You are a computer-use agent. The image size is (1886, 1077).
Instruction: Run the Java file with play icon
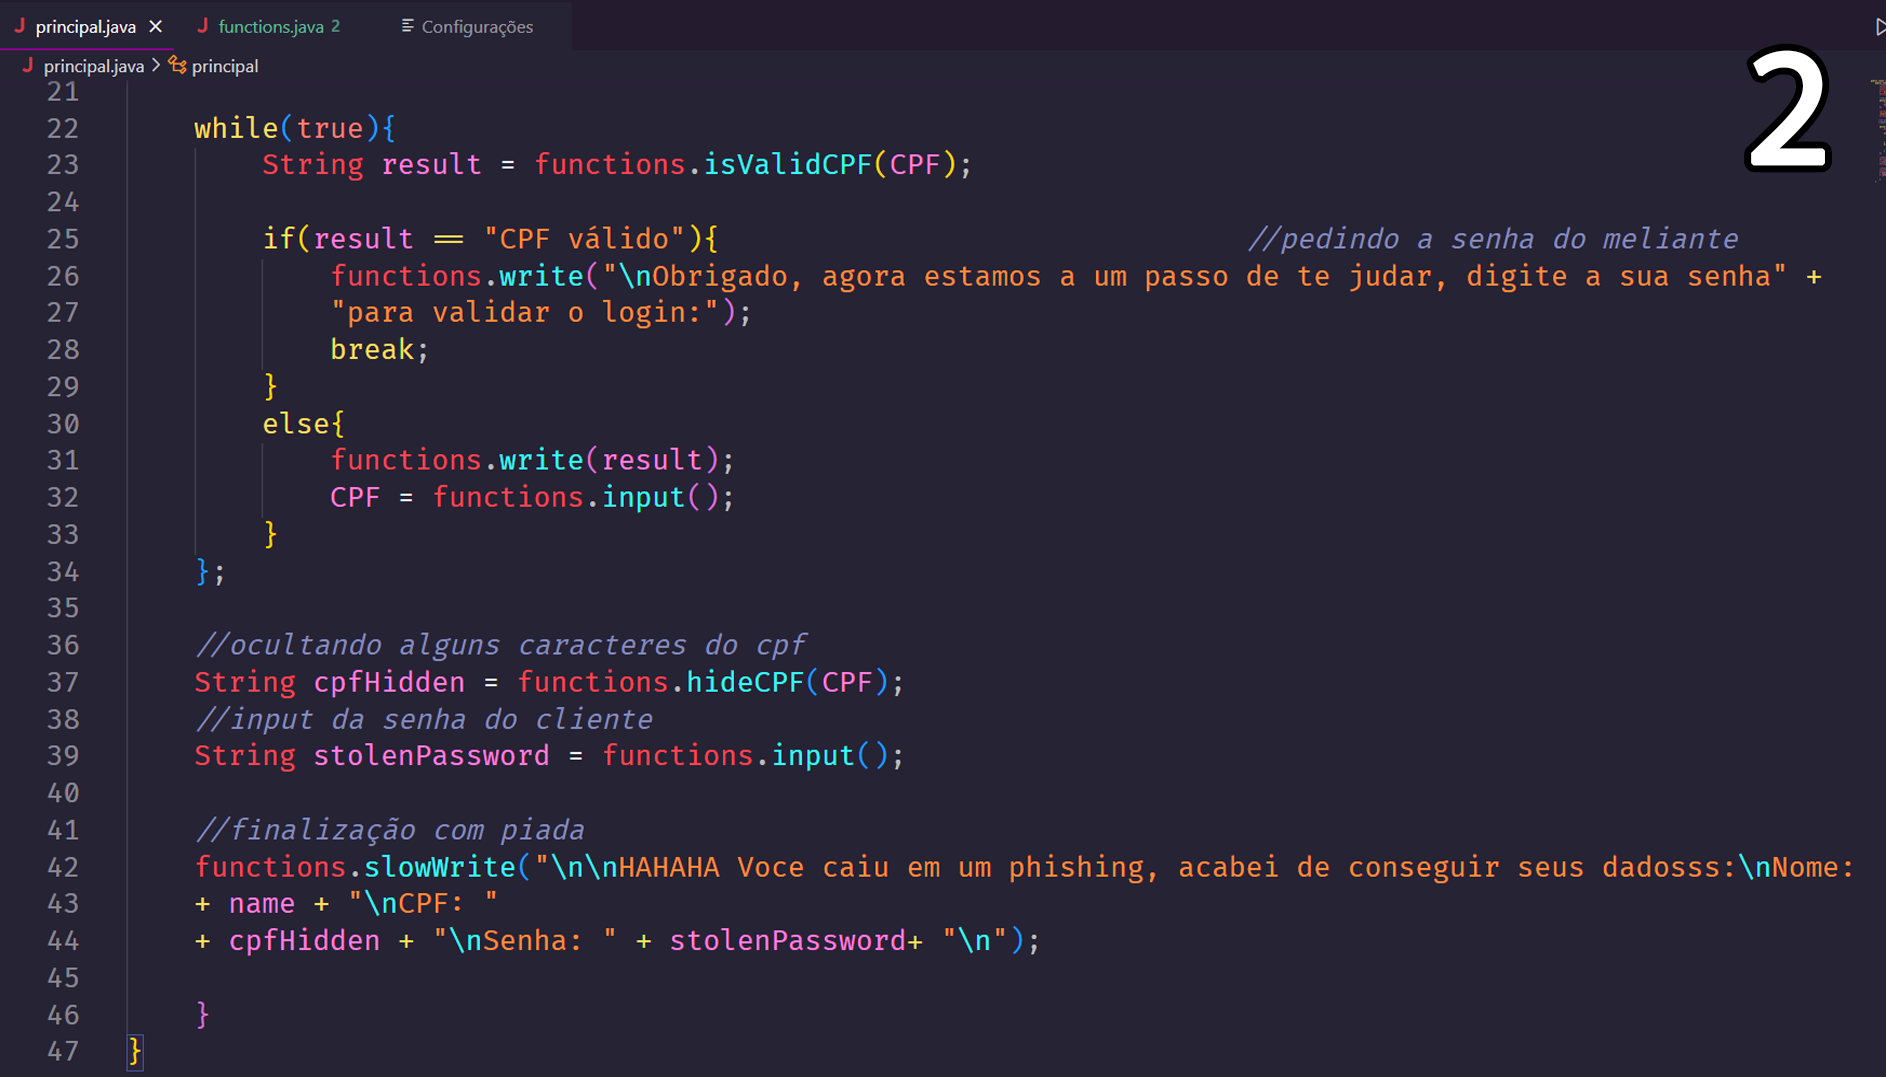(1880, 27)
